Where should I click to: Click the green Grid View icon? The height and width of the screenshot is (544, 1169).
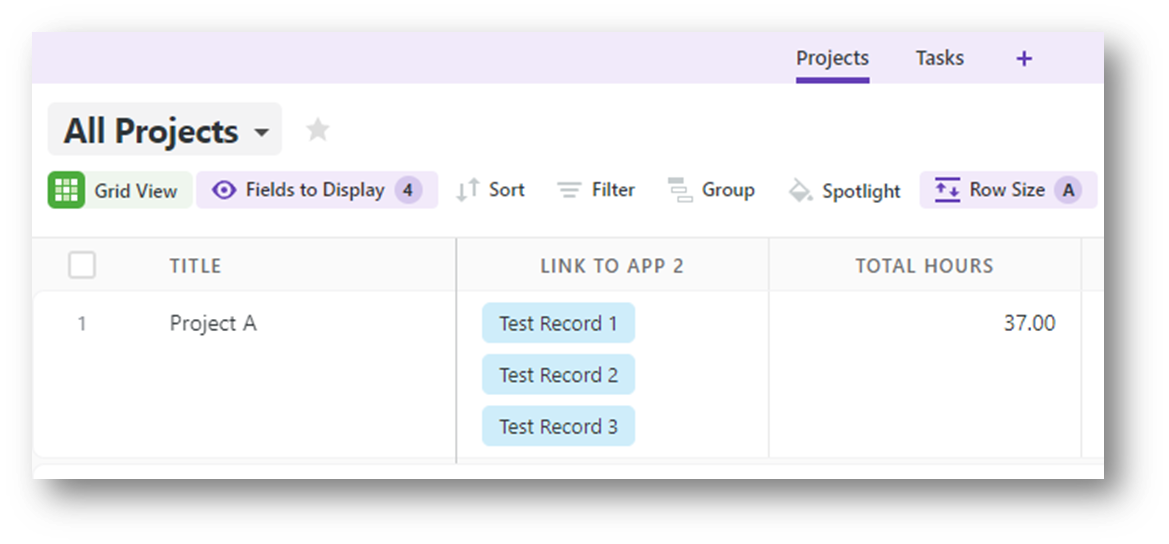pos(66,190)
